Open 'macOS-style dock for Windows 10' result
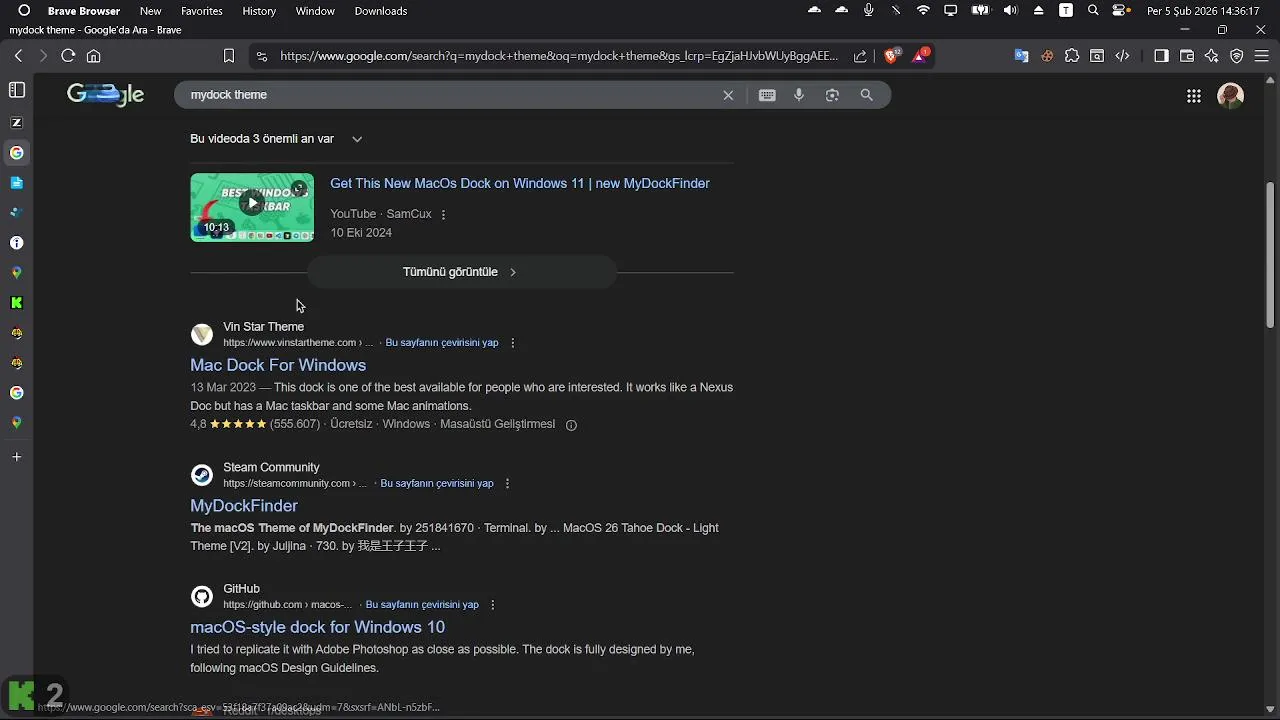Image resolution: width=1280 pixels, height=720 pixels. coord(318,628)
